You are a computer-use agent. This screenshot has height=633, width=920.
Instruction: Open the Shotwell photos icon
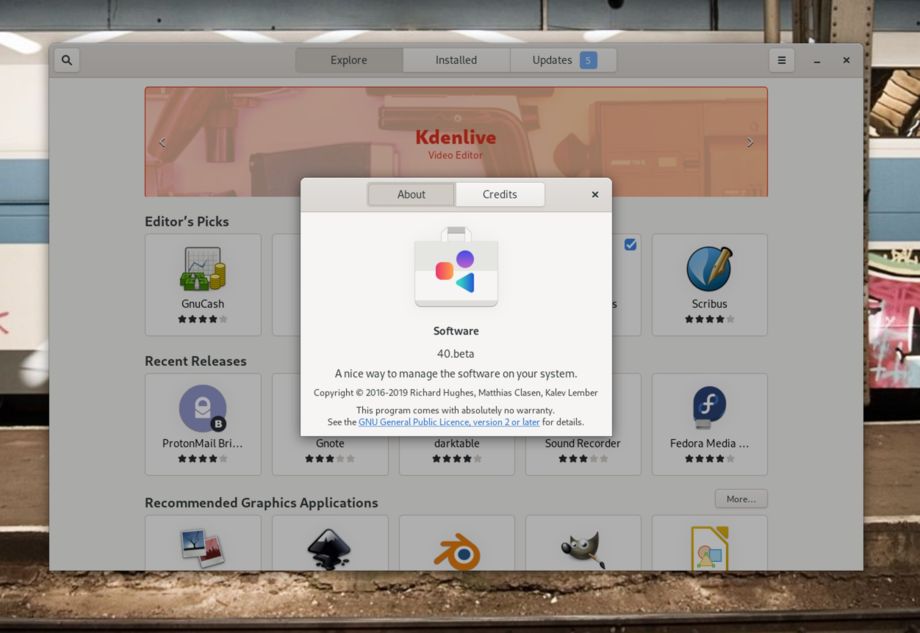point(202,549)
